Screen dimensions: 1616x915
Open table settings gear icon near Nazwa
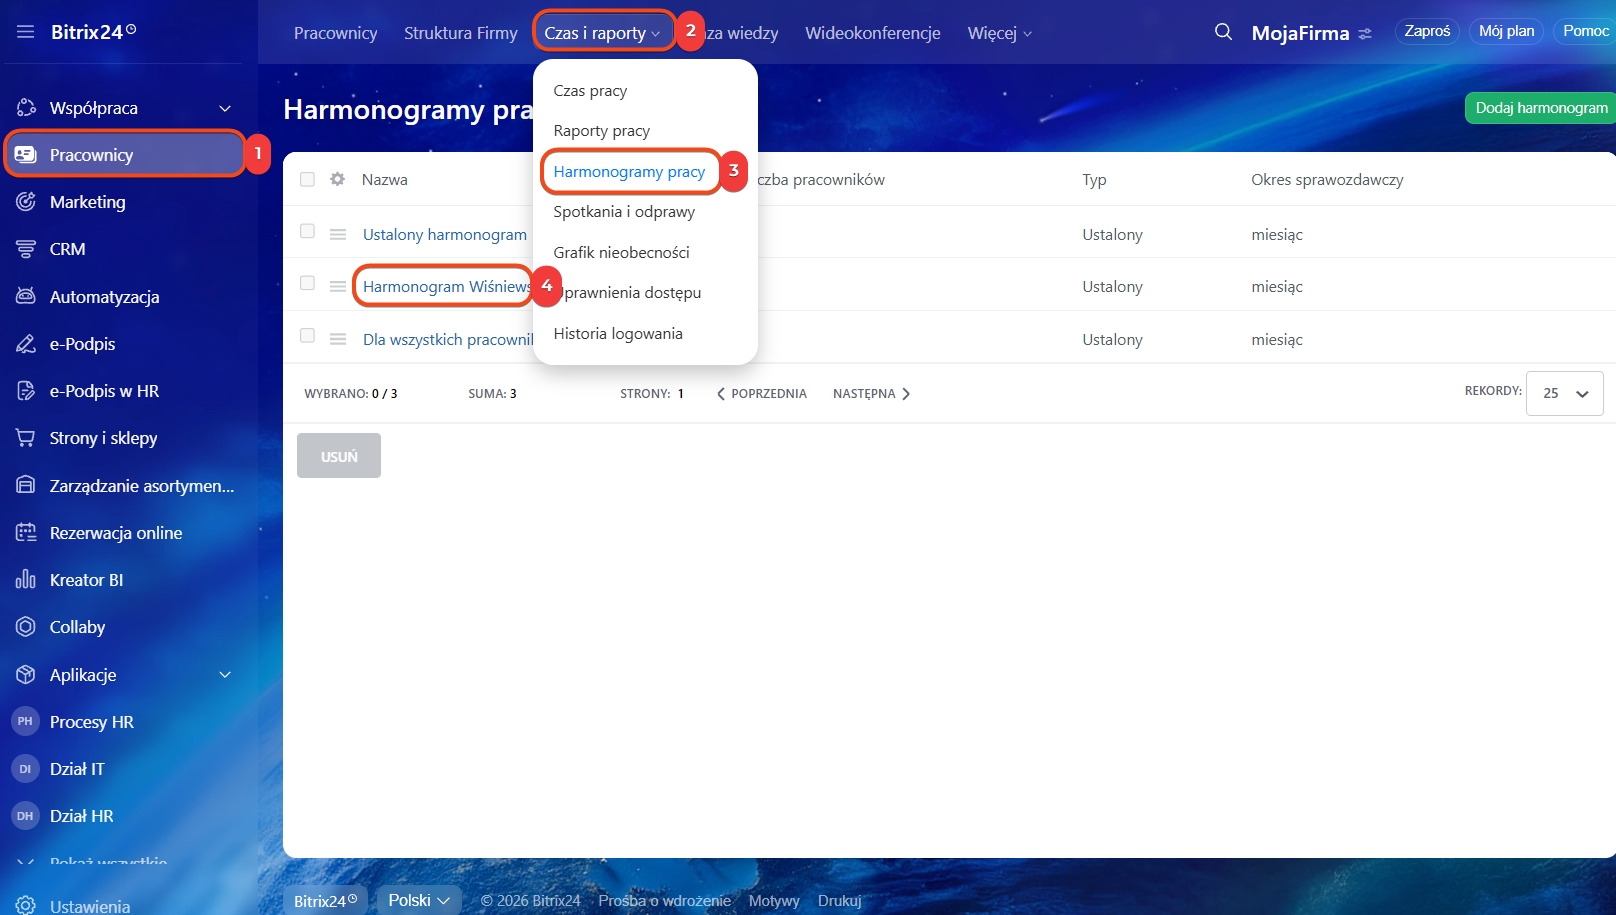pyautogui.click(x=338, y=179)
